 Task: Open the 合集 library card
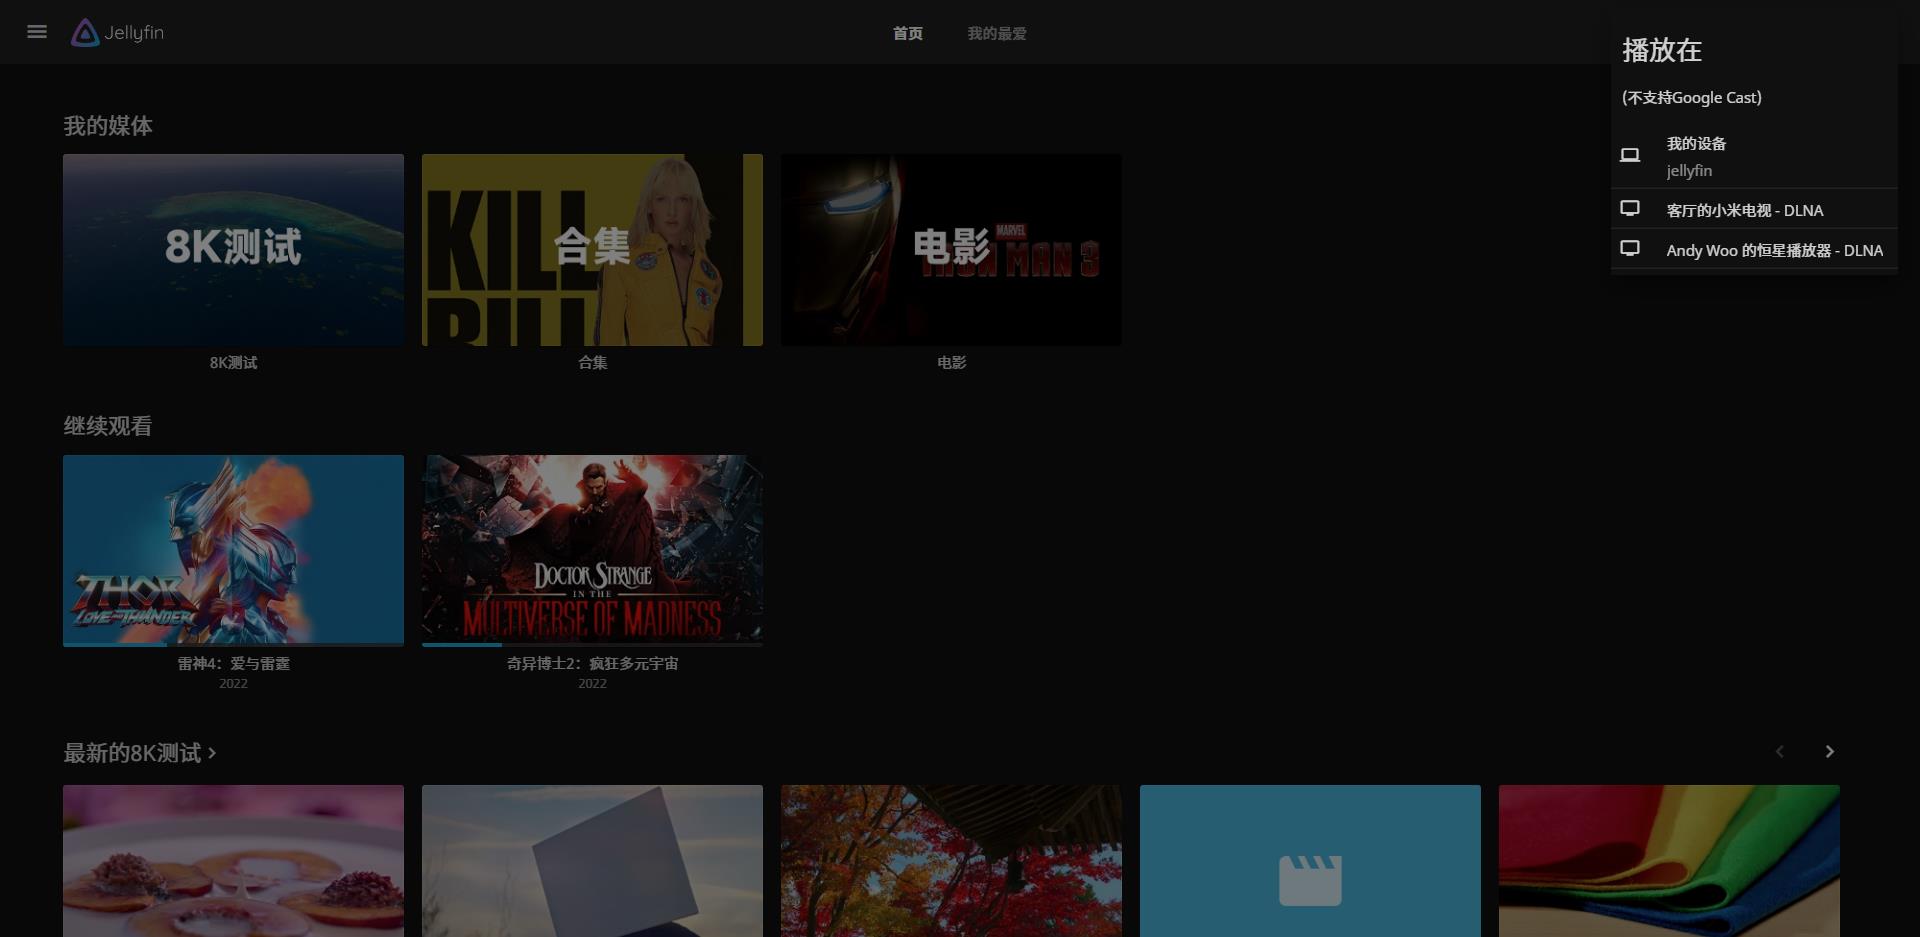tap(592, 250)
